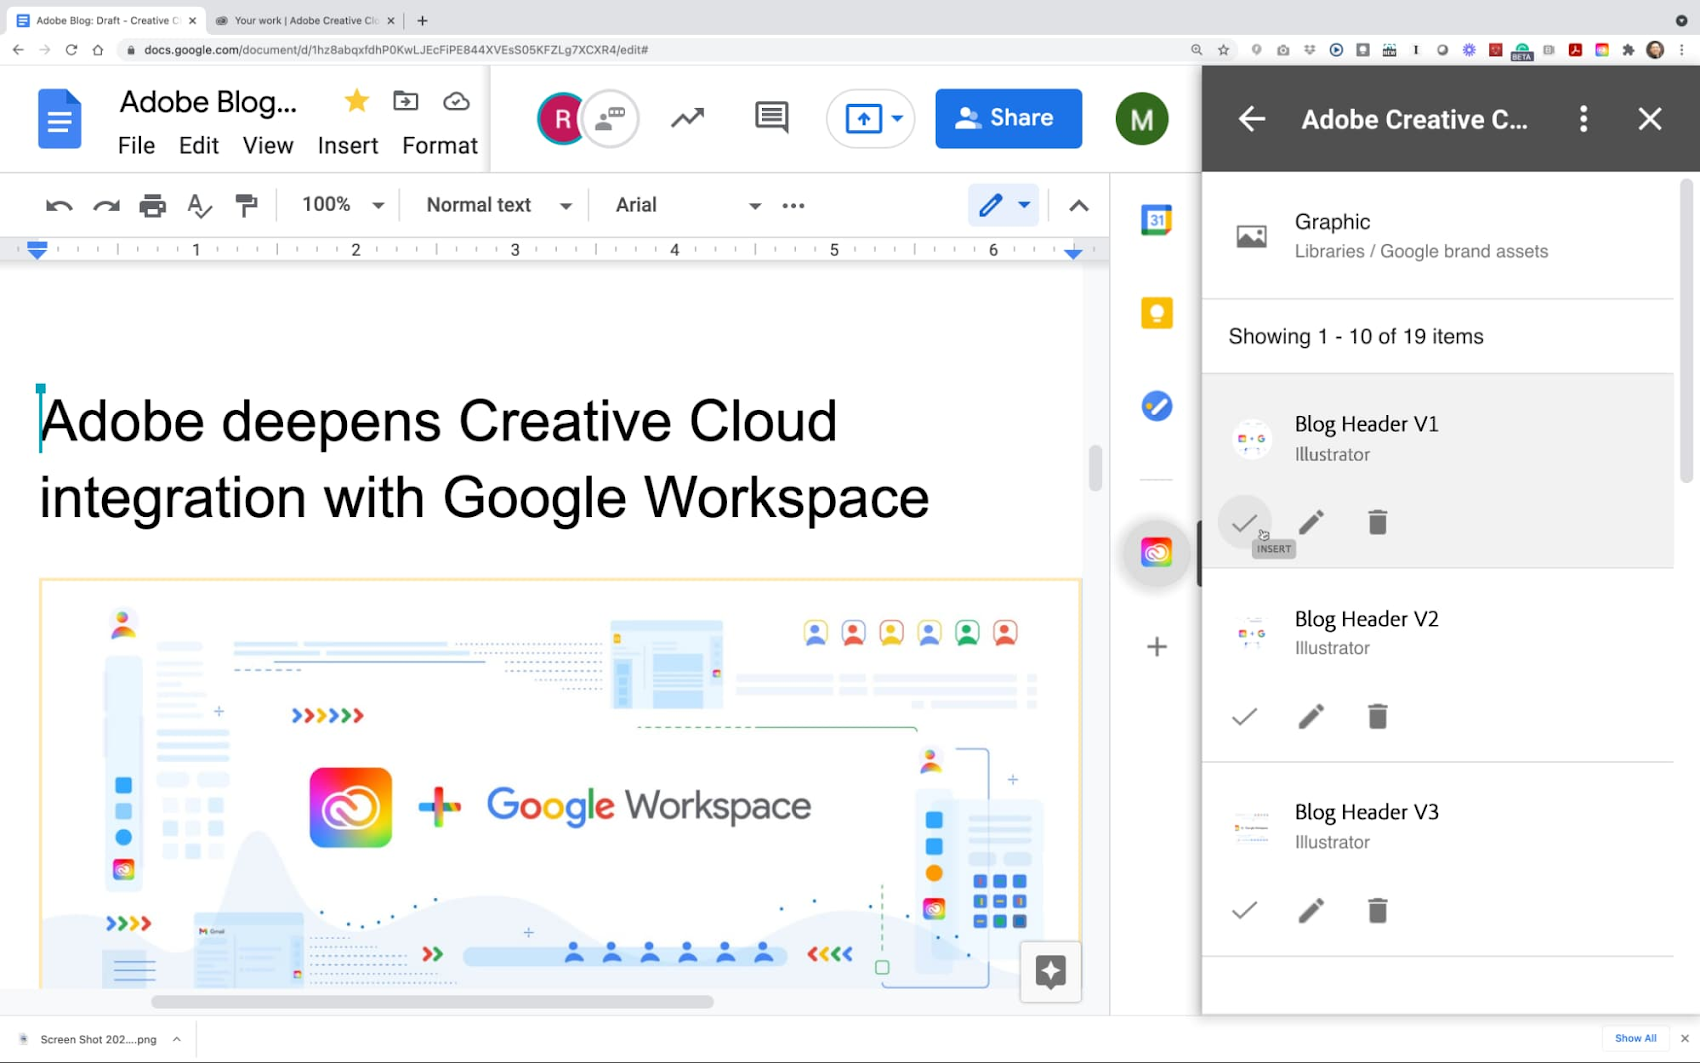Delete Blog Header V1 using the trash icon
1700x1063 pixels.
1377,522
